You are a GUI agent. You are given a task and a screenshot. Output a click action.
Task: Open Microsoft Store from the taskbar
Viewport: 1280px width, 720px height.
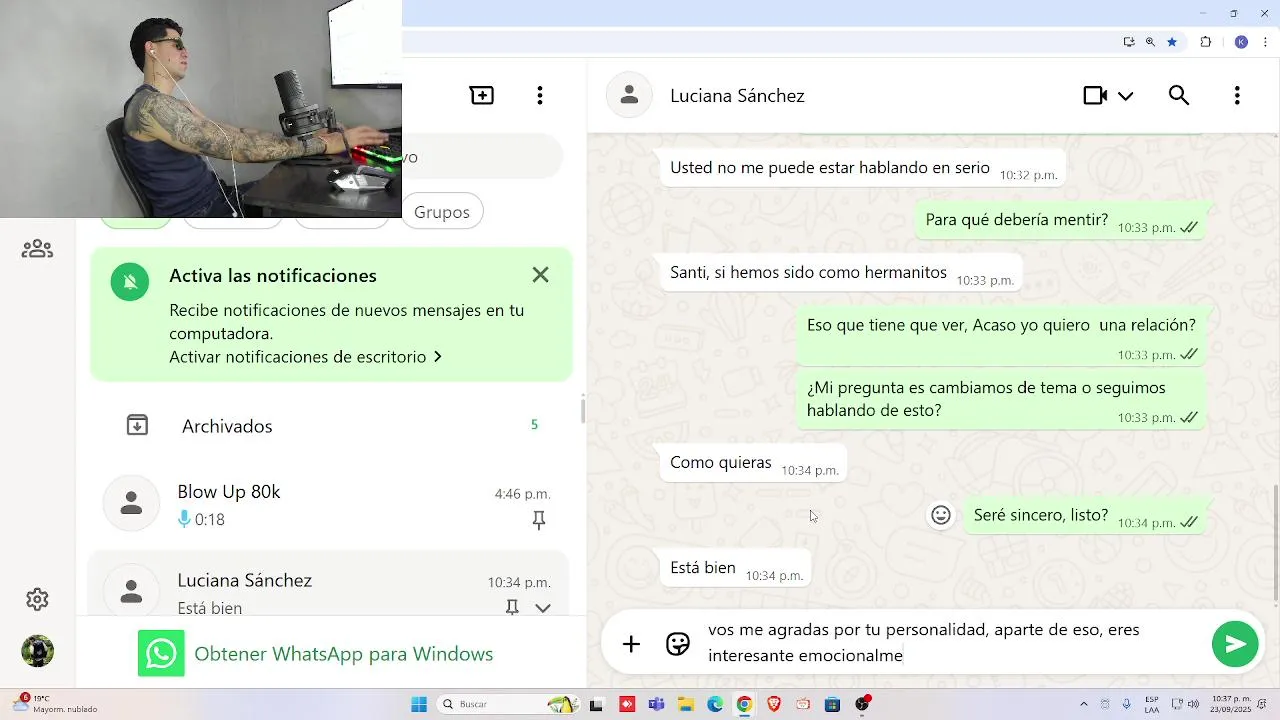coord(832,704)
